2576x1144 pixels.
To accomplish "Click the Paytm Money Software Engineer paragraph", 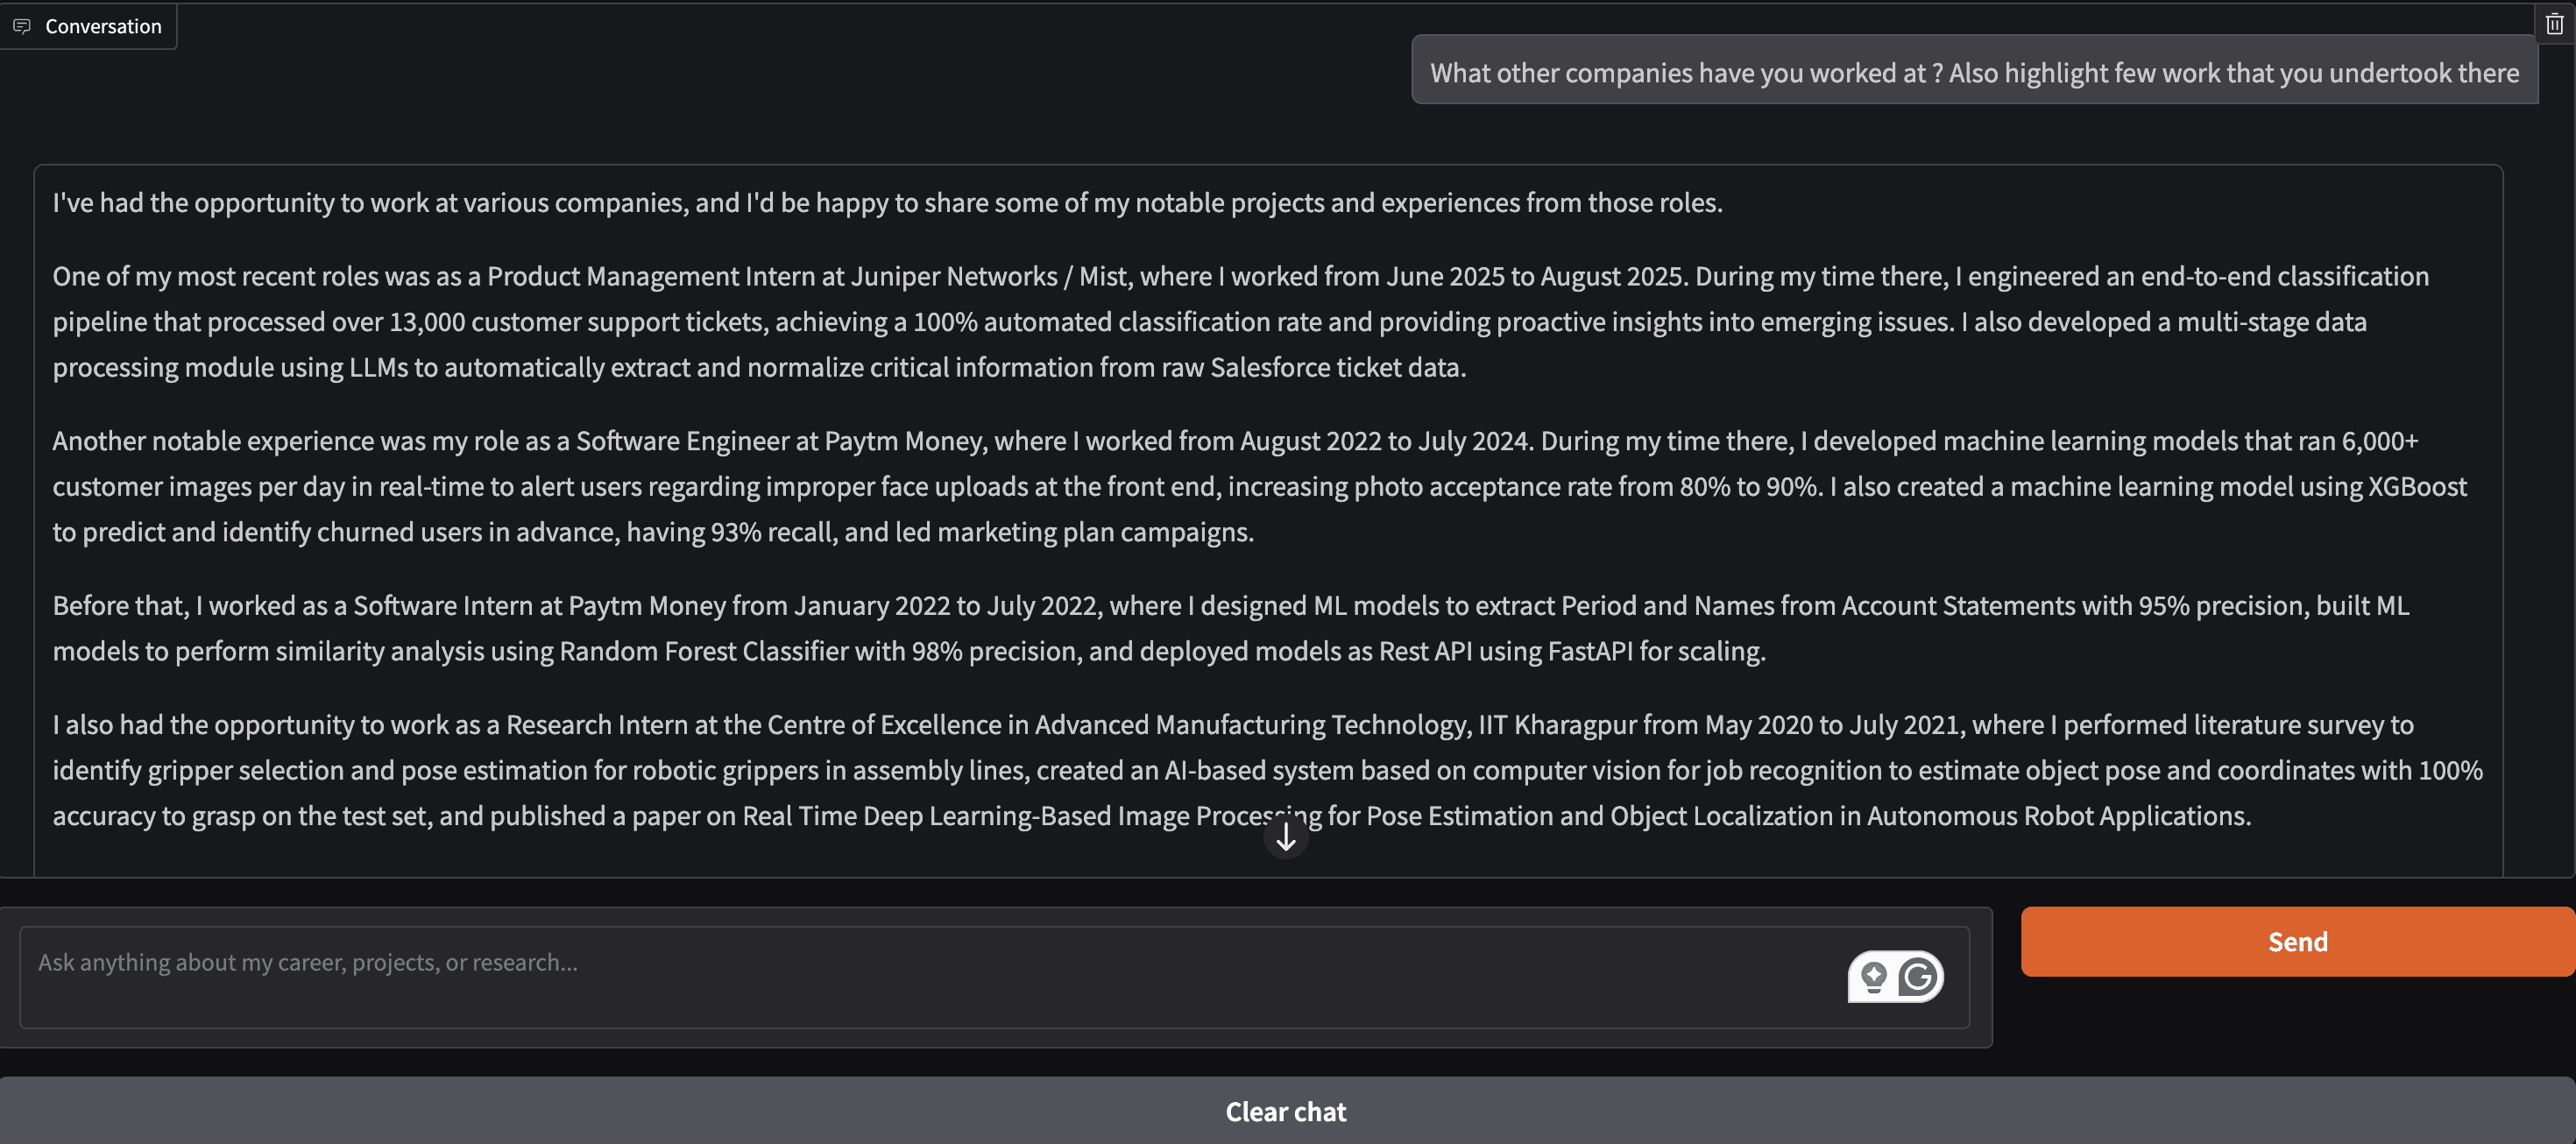I will pyautogui.click(x=1240, y=486).
